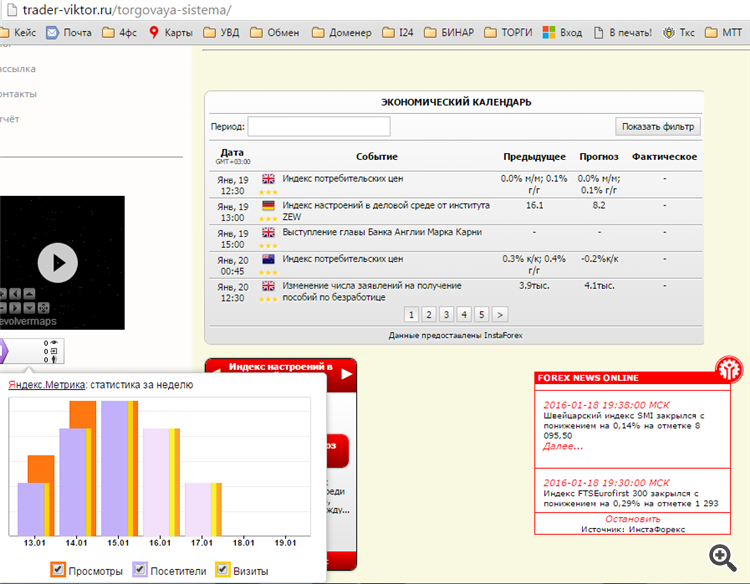Go to calendar page 4
This screenshot has width=750, height=584.
click(464, 315)
